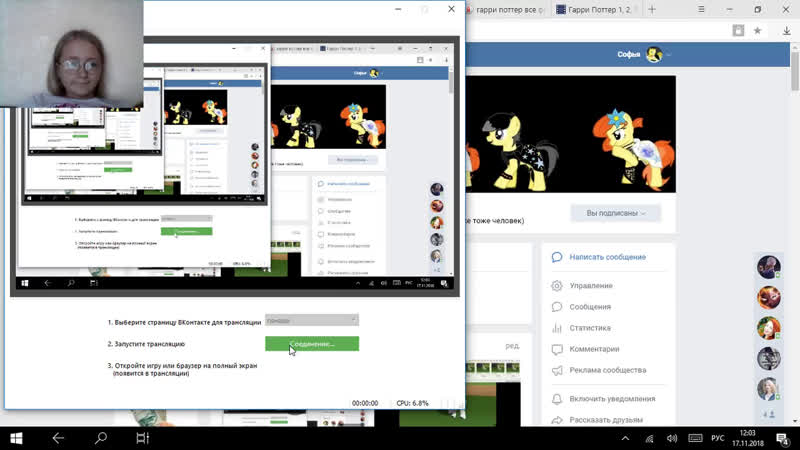The height and width of the screenshot is (450, 800).
Task: Click the bookmarks panel icon in the browser toolbar
Action: click(738, 31)
